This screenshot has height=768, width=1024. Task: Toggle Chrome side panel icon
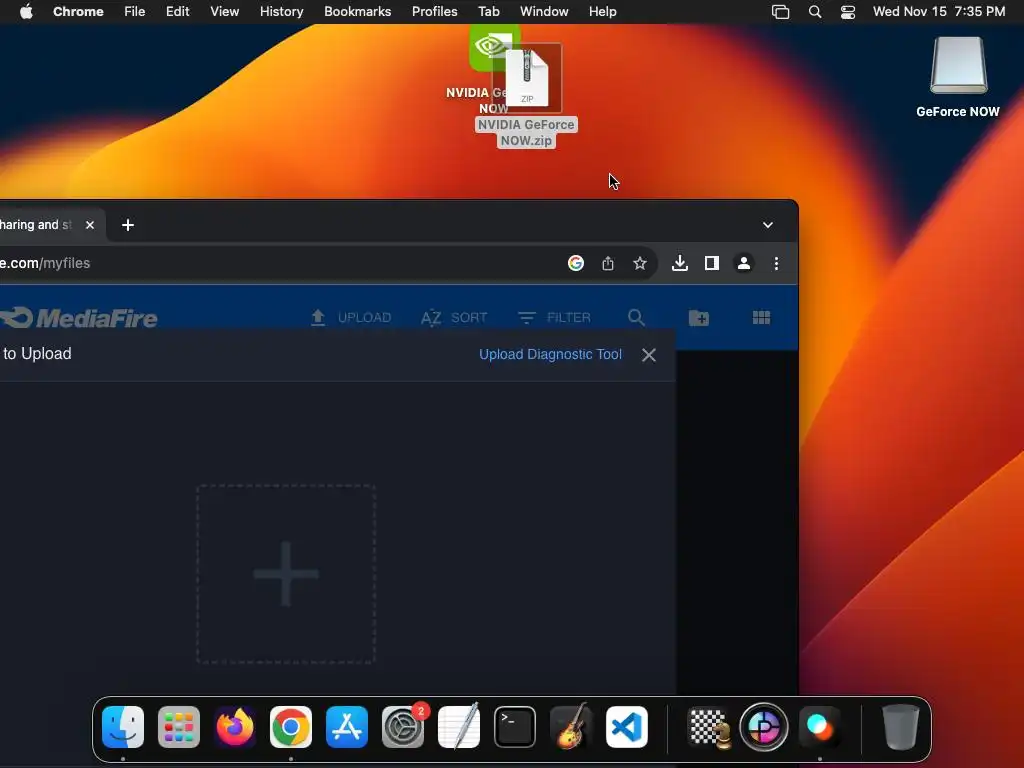(711, 263)
